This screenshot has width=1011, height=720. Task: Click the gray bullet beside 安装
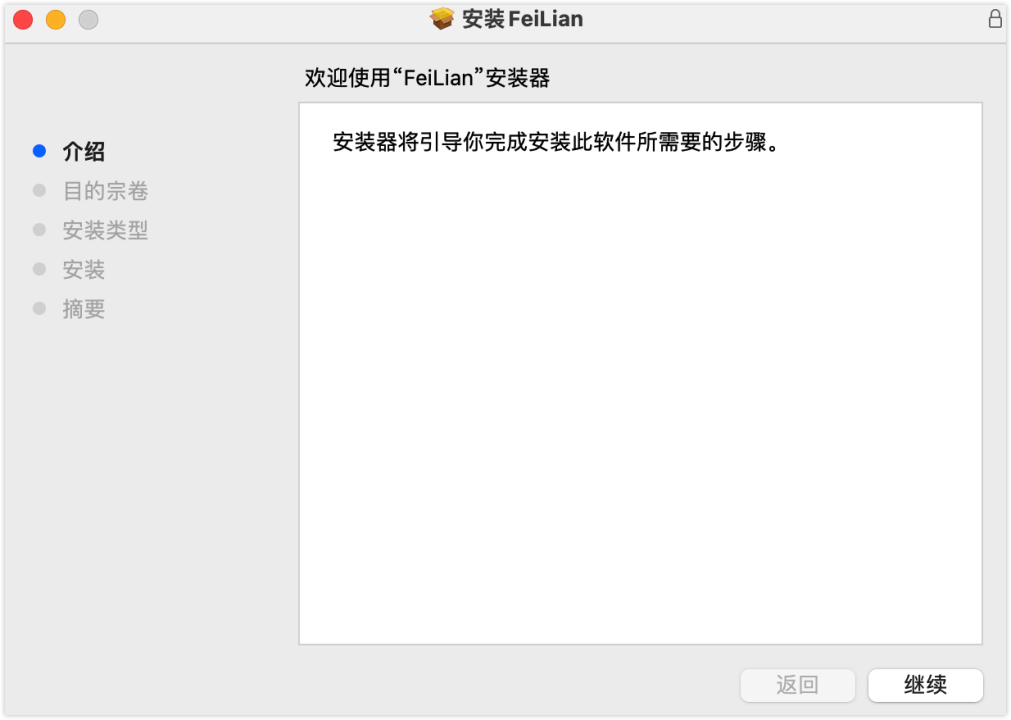tap(39, 269)
